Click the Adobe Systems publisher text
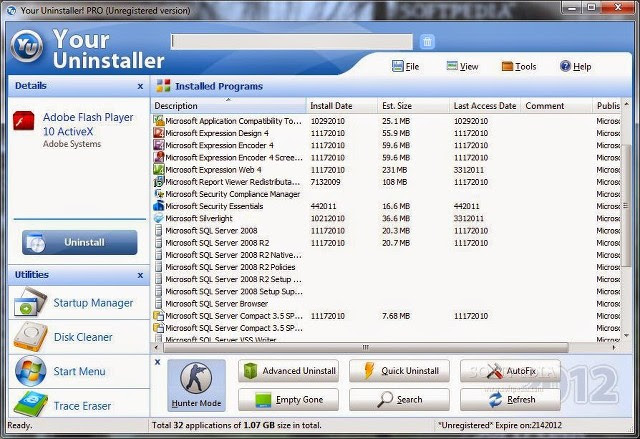This screenshot has height=439, width=640. coord(72,144)
